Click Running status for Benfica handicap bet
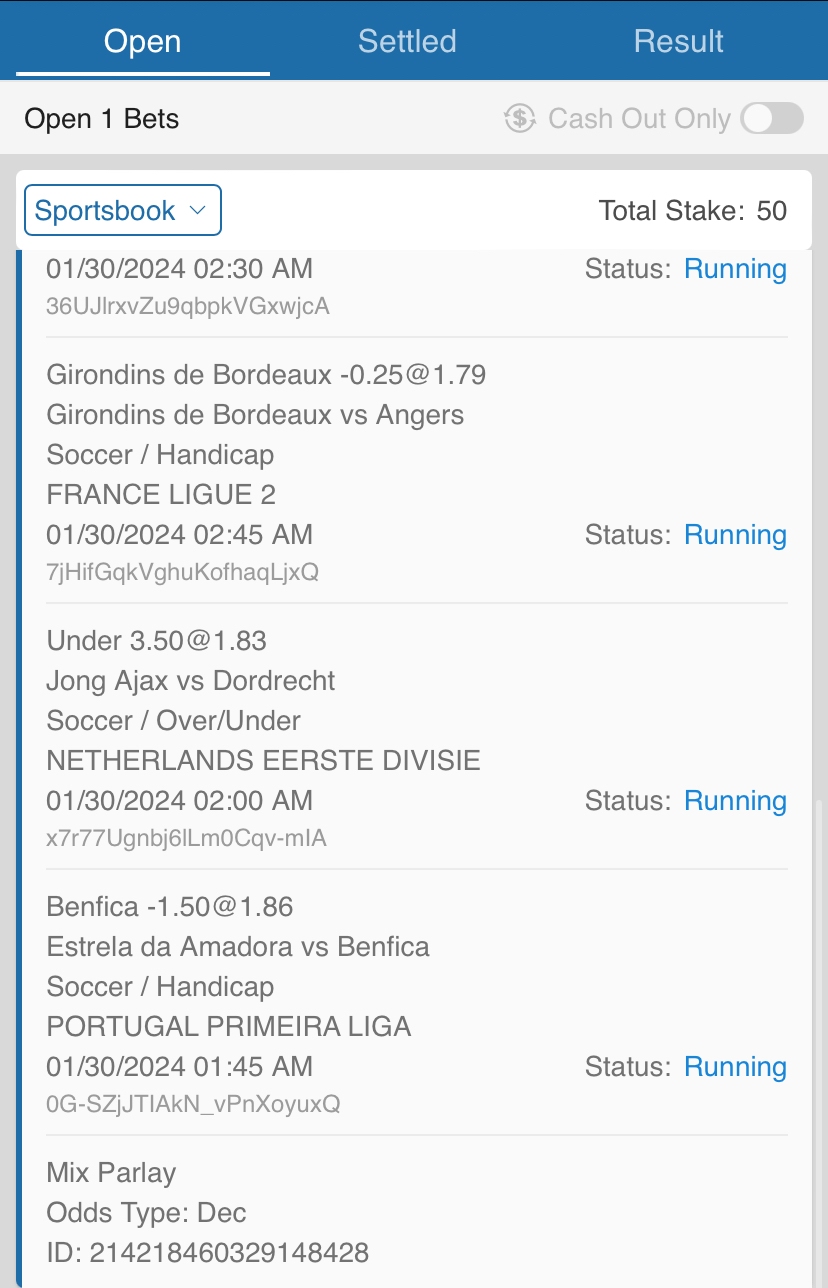828x1288 pixels. [735, 1067]
